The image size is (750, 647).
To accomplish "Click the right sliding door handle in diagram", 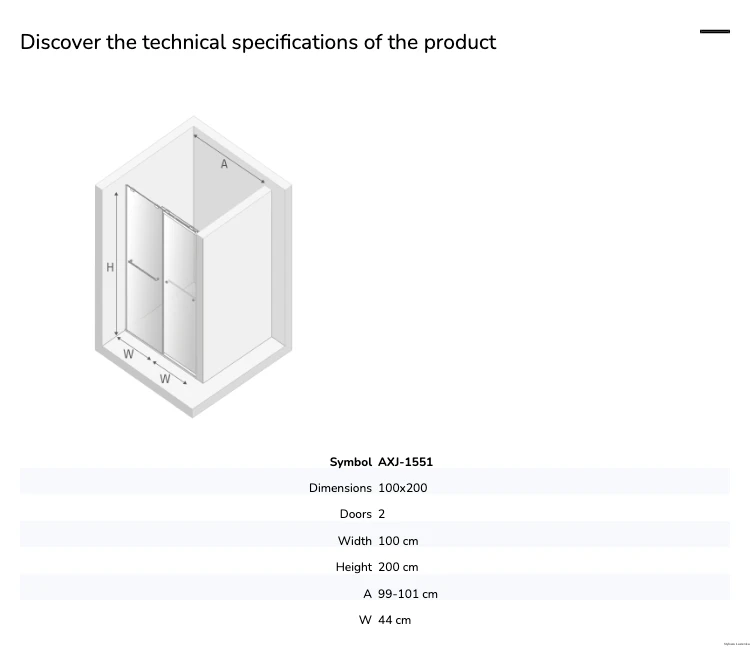I will (x=180, y=291).
